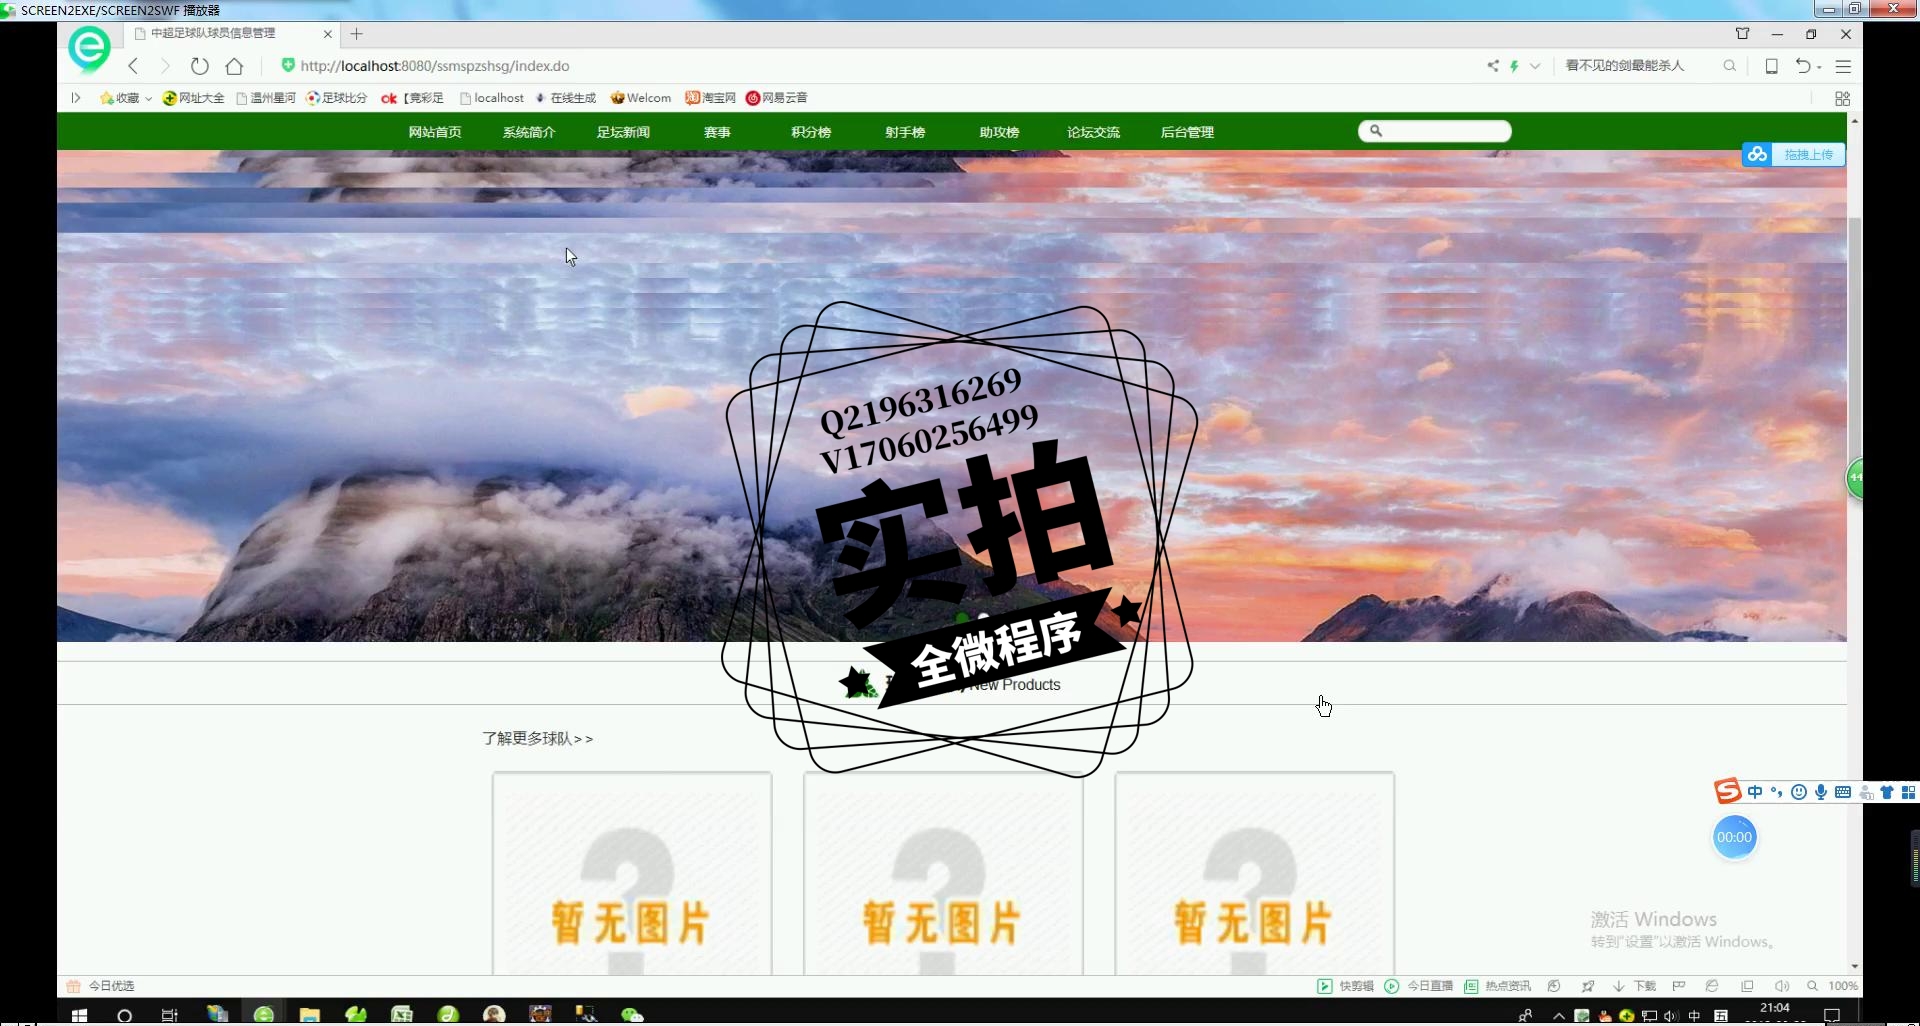Viewport: 1920px width, 1026px height.
Task: Click the site search field in green navbar
Action: [x=1435, y=131]
